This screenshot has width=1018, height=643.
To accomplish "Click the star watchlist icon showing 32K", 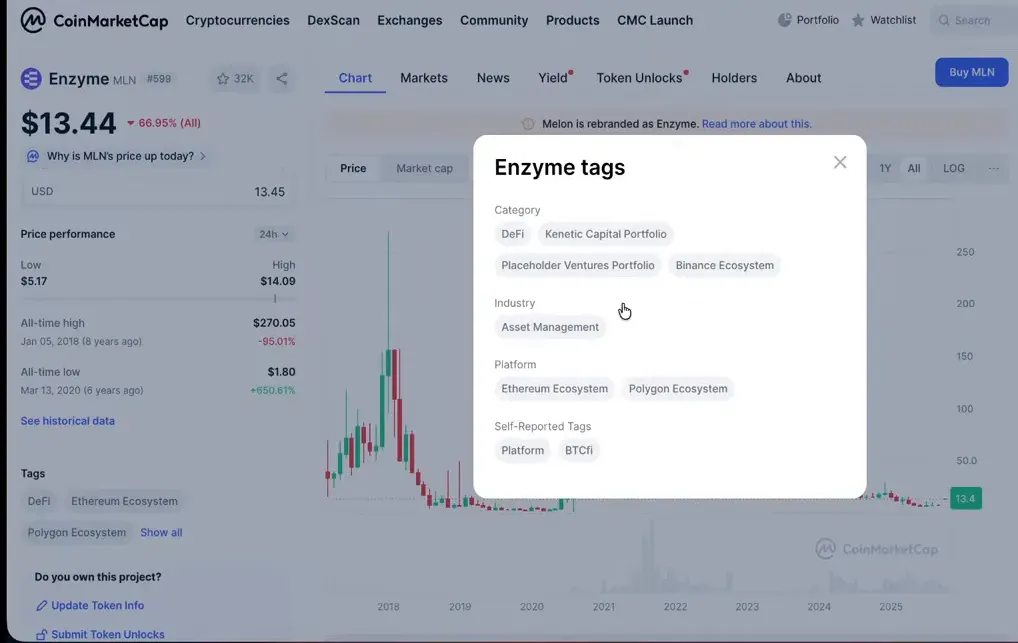I will point(235,79).
